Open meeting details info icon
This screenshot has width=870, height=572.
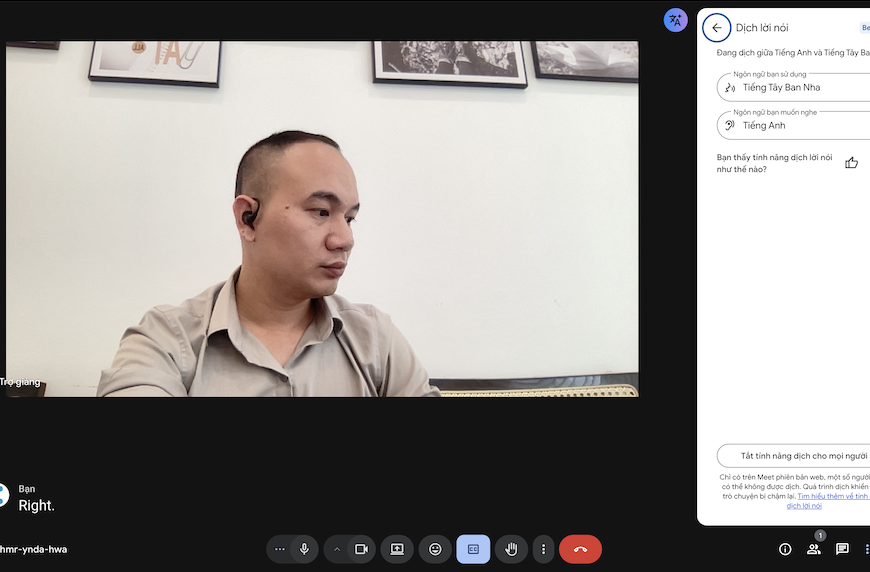785,549
